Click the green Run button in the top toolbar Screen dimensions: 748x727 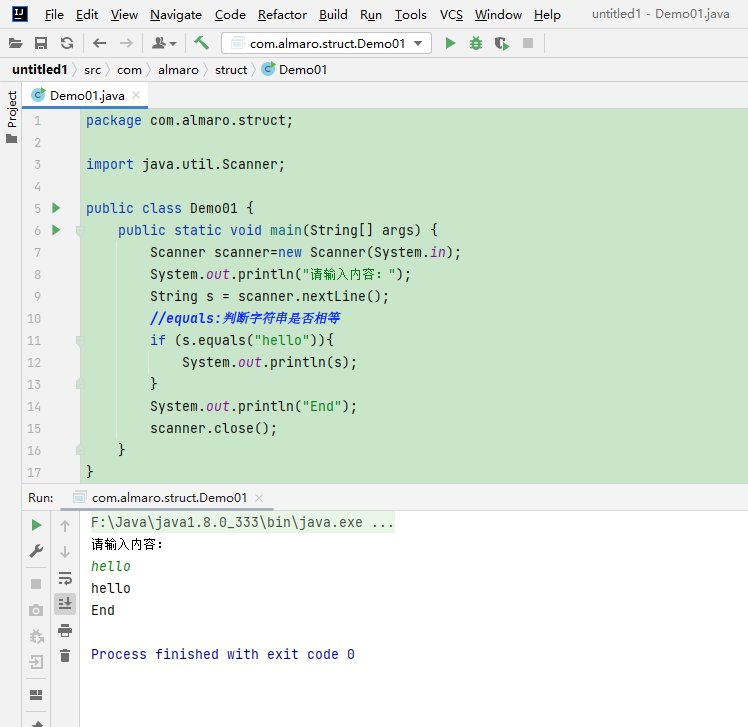click(x=450, y=43)
